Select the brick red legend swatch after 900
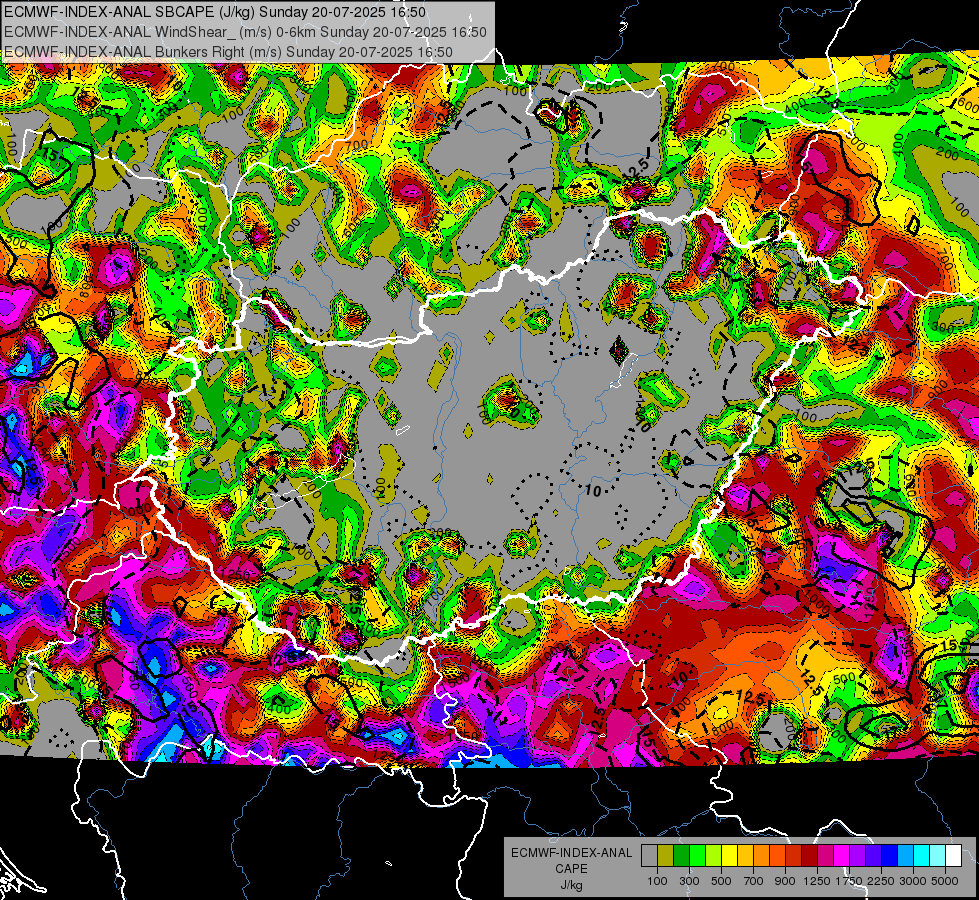Screen dimensions: 979x900 794,856
